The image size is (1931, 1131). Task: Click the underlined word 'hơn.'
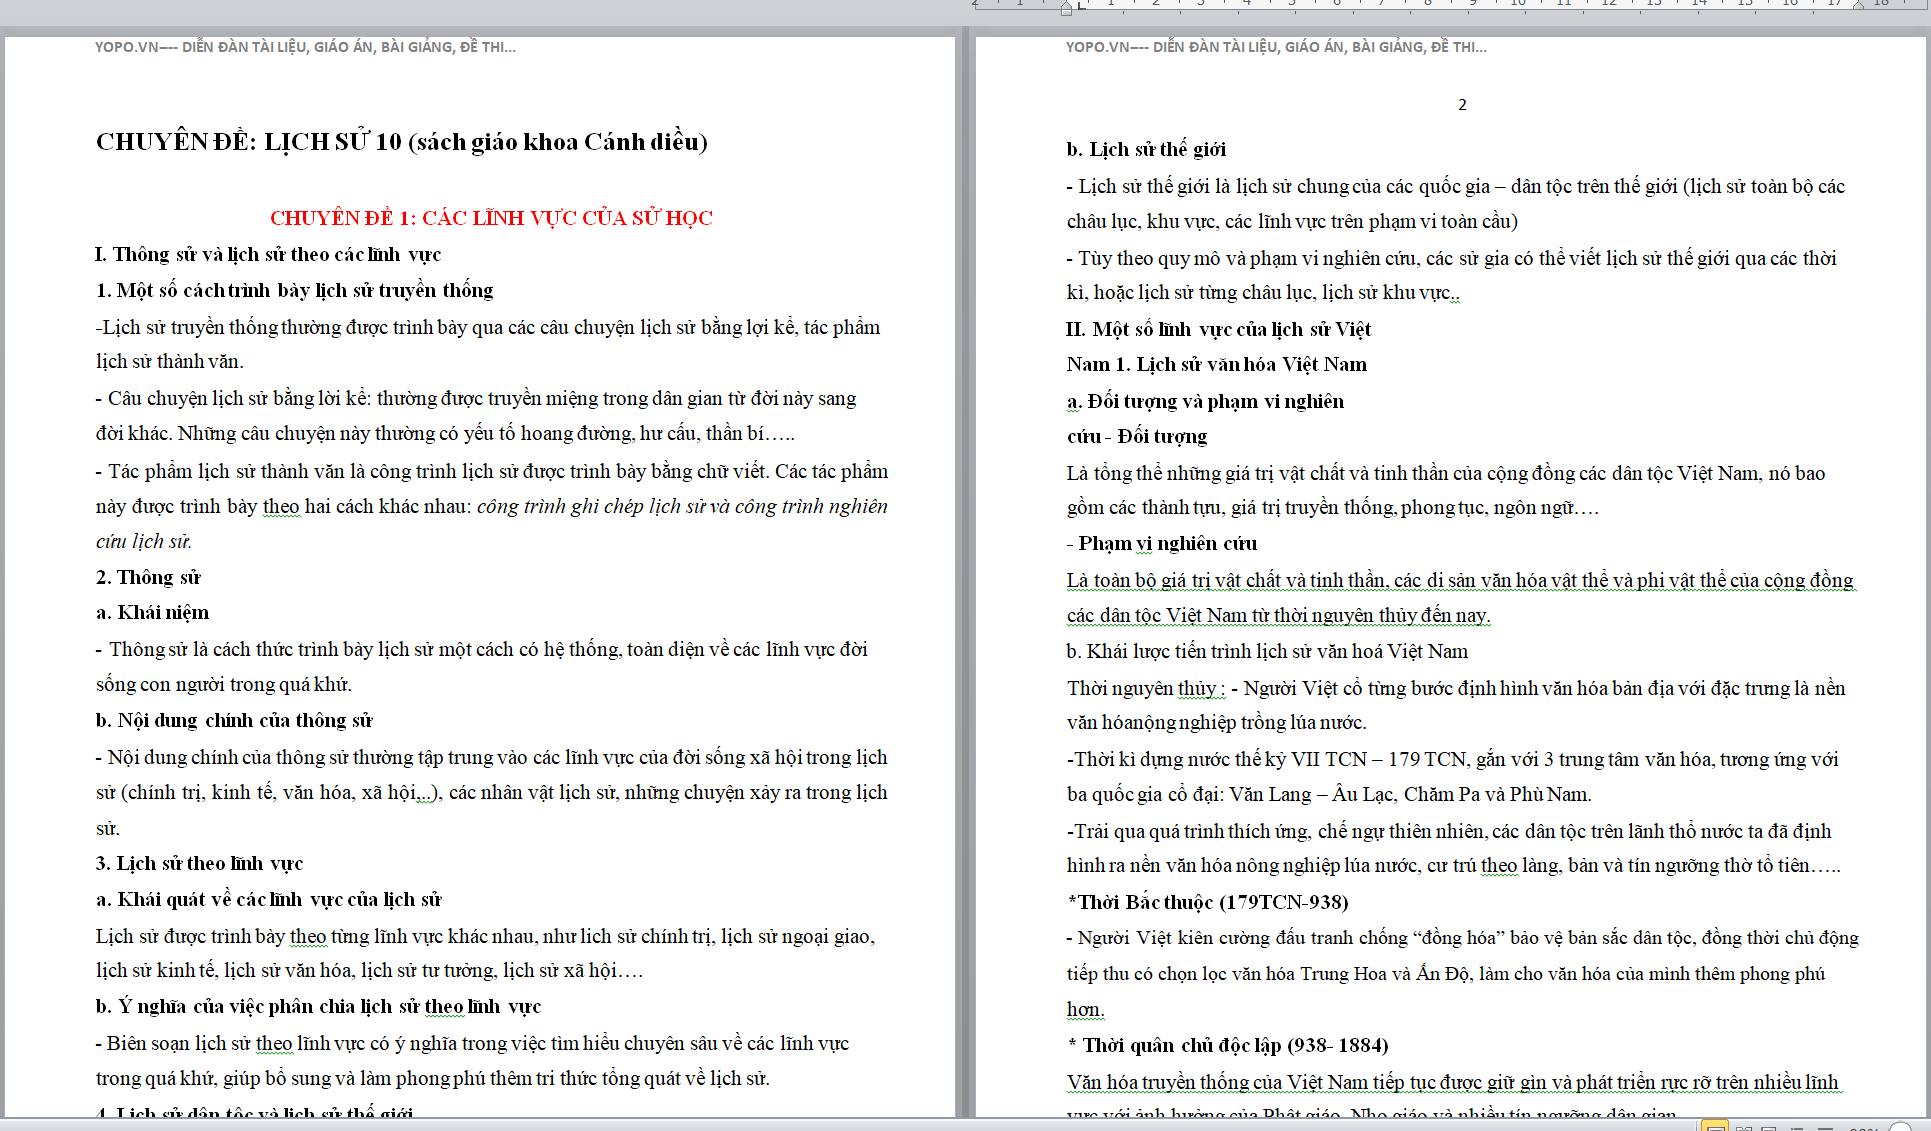coord(1085,1010)
